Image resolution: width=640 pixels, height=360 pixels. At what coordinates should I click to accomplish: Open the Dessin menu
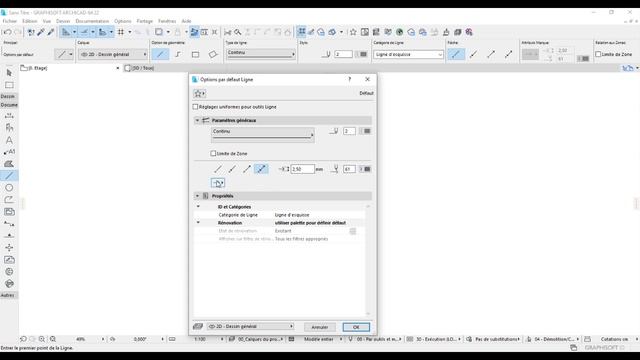click(x=63, y=21)
